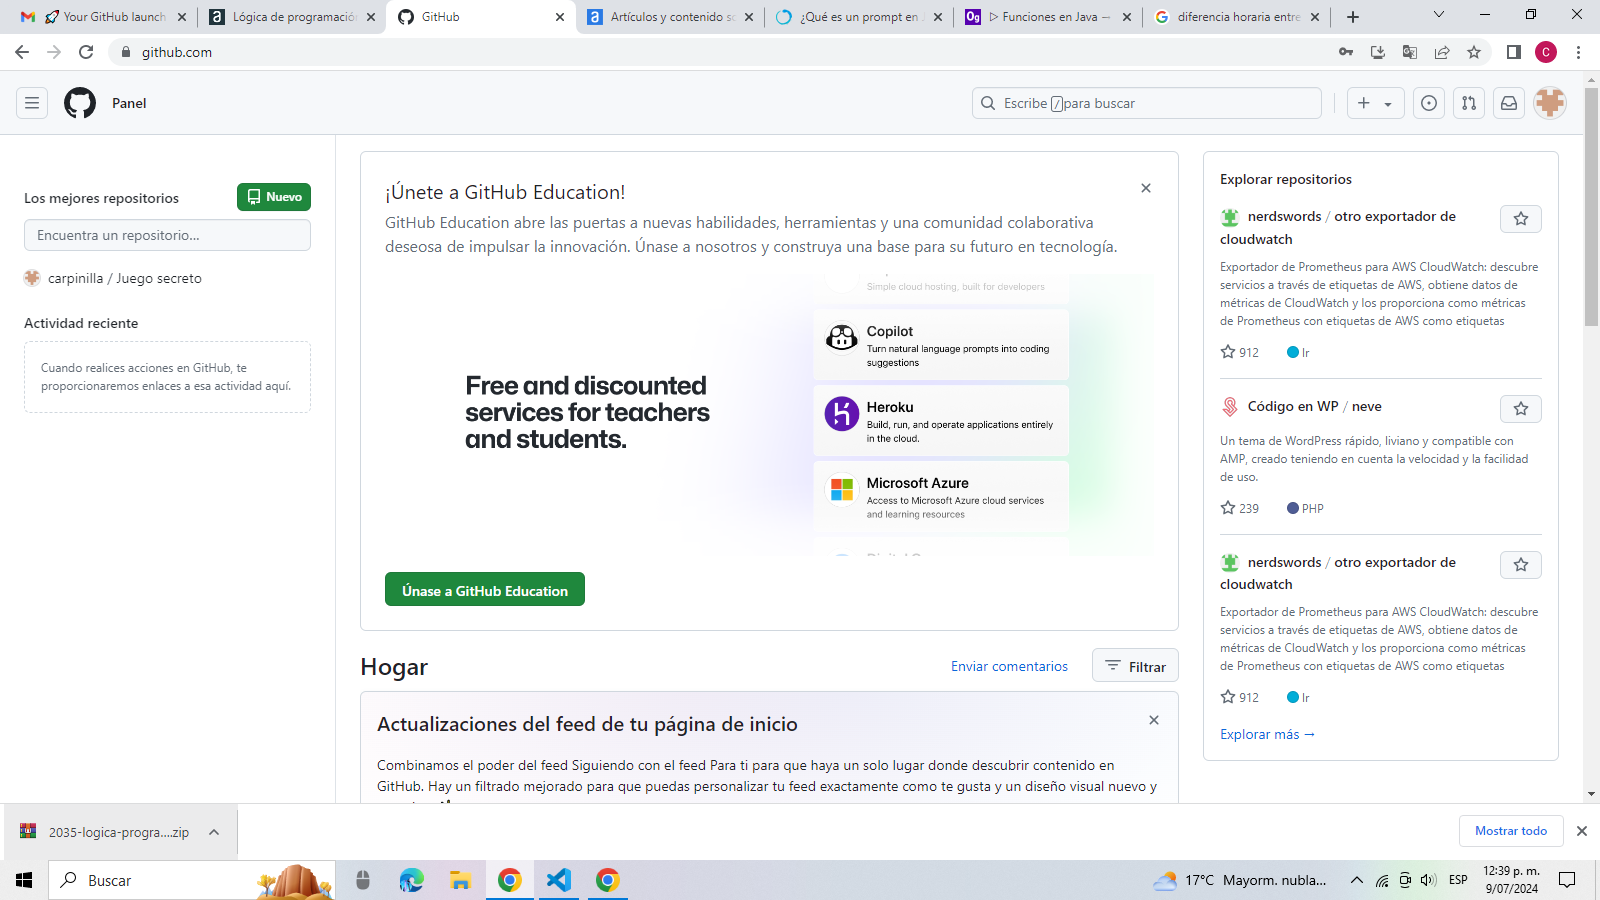Viewport: 1600px width, 900px height.
Task: Focus the Encuentra un repositorio field
Action: tap(167, 235)
